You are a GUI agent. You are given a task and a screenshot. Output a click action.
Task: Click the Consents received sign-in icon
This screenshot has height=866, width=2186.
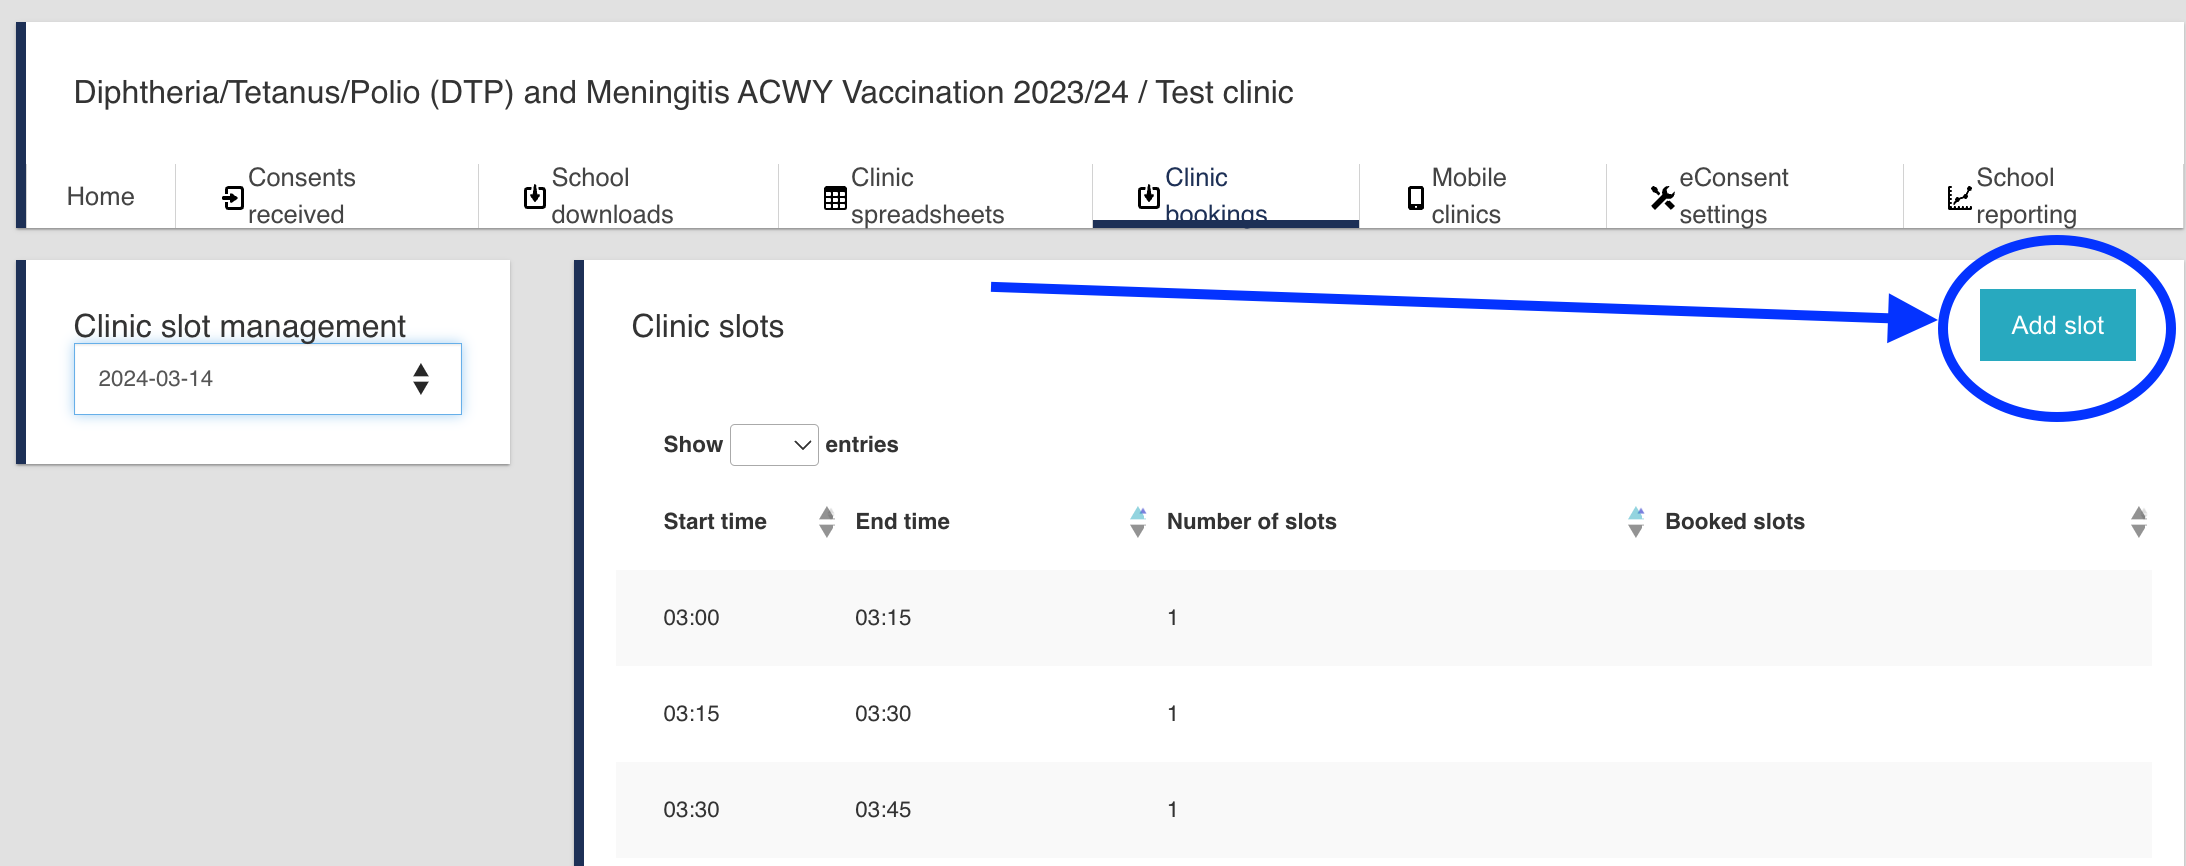point(233,197)
